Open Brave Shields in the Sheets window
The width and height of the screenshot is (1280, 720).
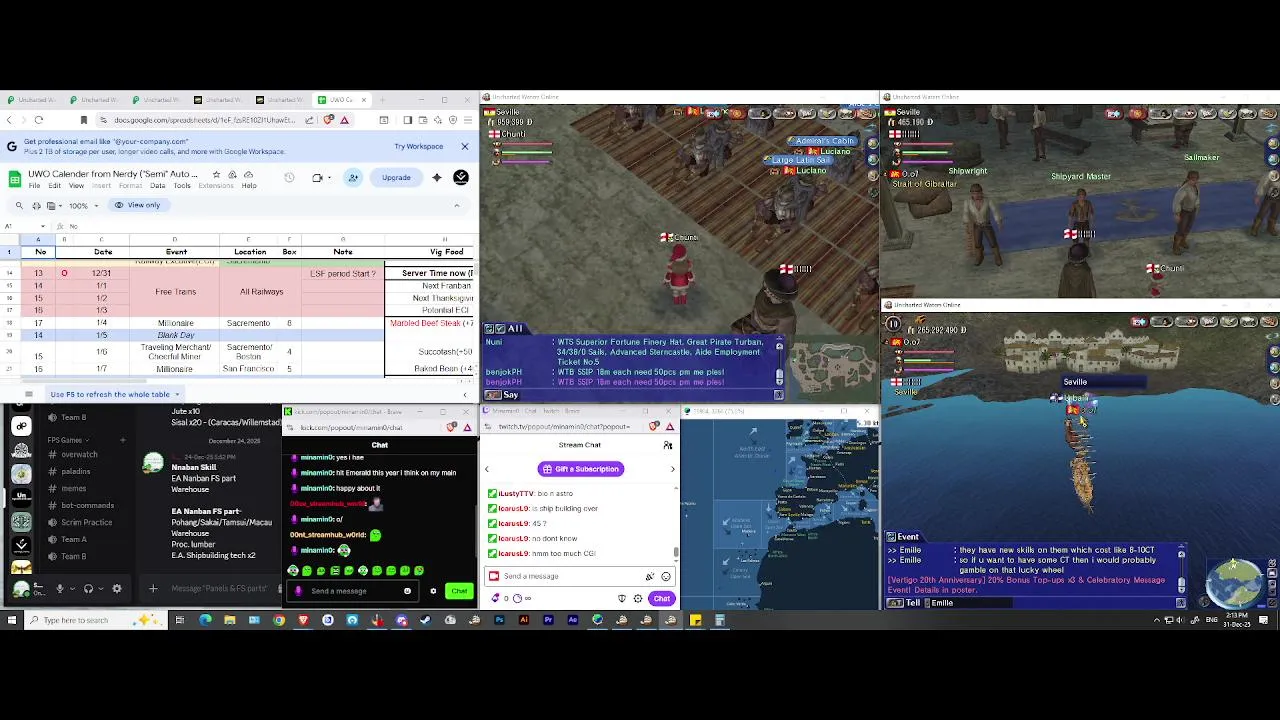click(x=329, y=120)
